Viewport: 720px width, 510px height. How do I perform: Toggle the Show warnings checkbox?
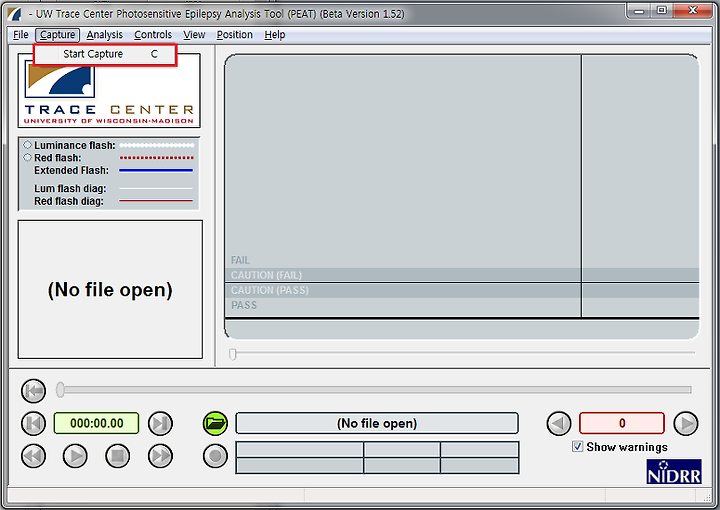[x=577, y=446]
